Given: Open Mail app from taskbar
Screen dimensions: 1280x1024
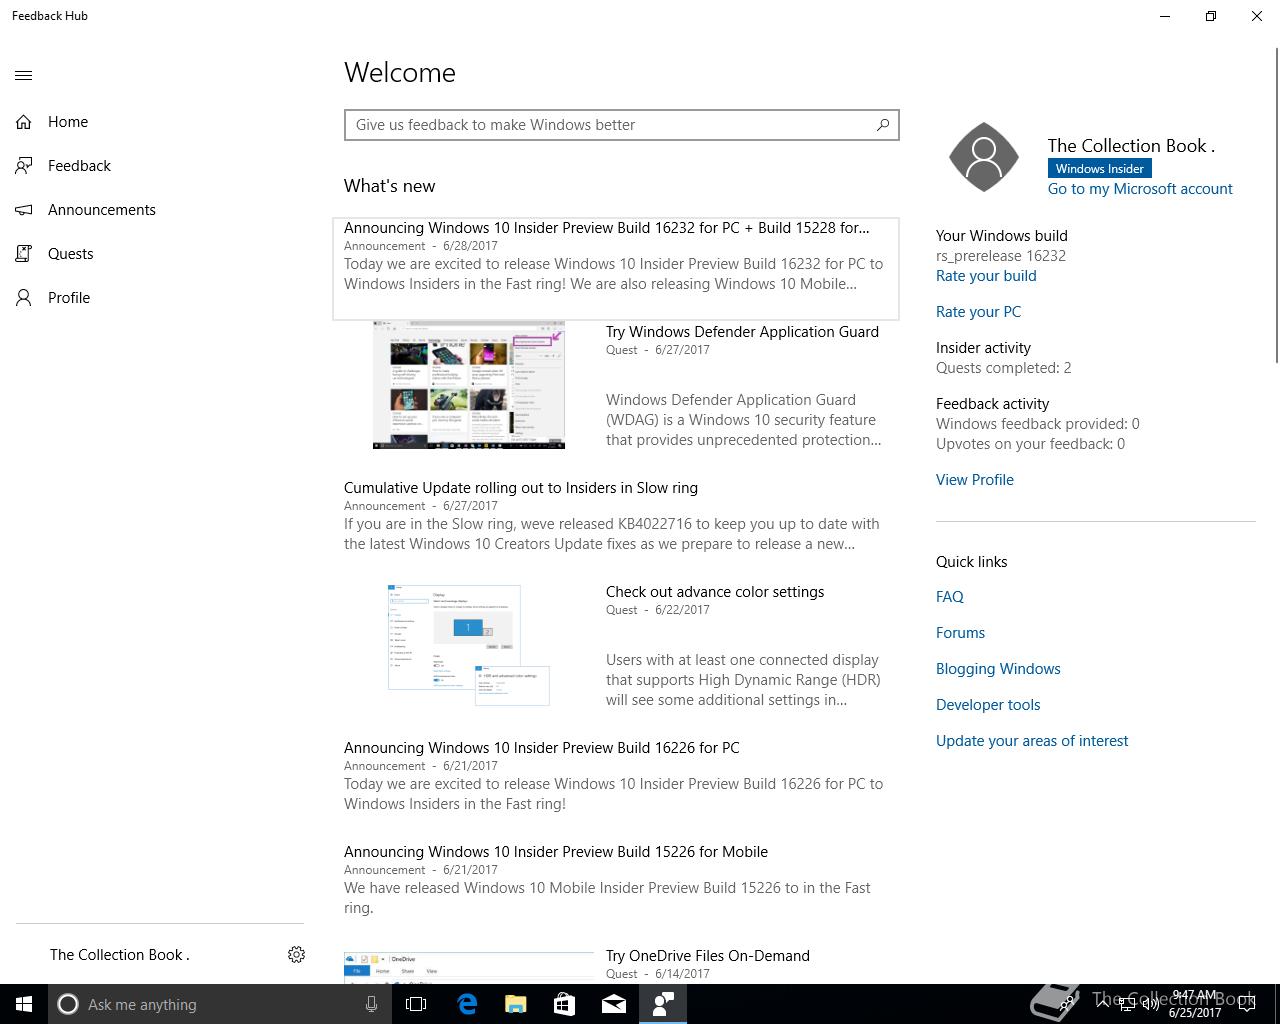Looking at the screenshot, I should pos(614,1004).
